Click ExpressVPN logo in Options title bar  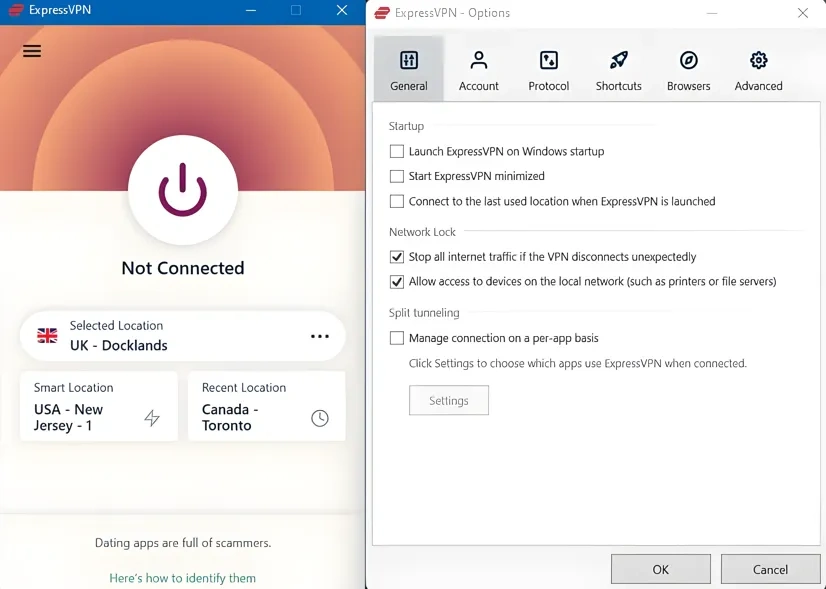tap(382, 13)
